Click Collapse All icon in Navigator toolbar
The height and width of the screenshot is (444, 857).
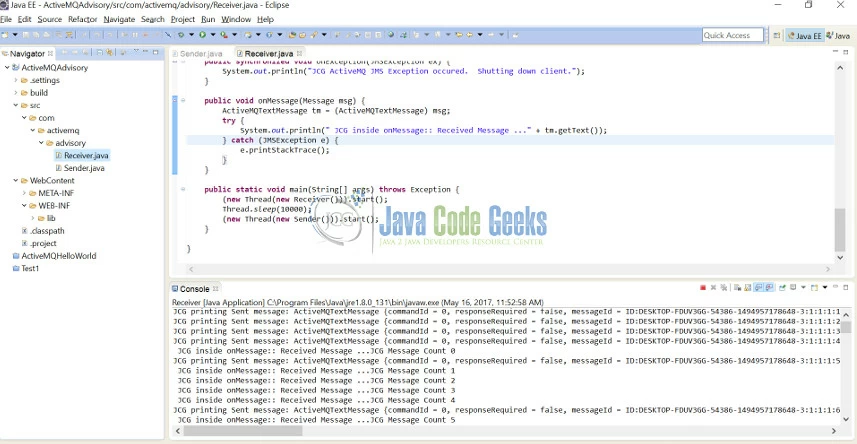[x=99, y=52]
